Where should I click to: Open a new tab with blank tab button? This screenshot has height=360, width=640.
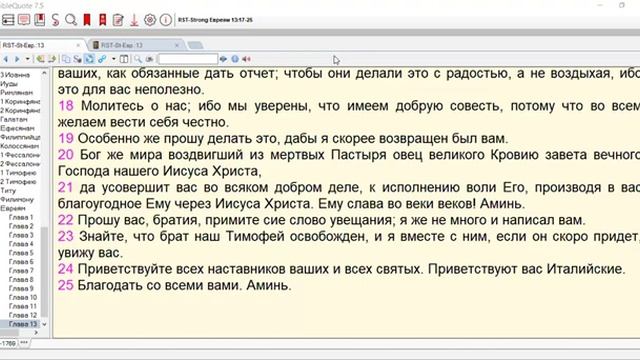click(196, 45)
